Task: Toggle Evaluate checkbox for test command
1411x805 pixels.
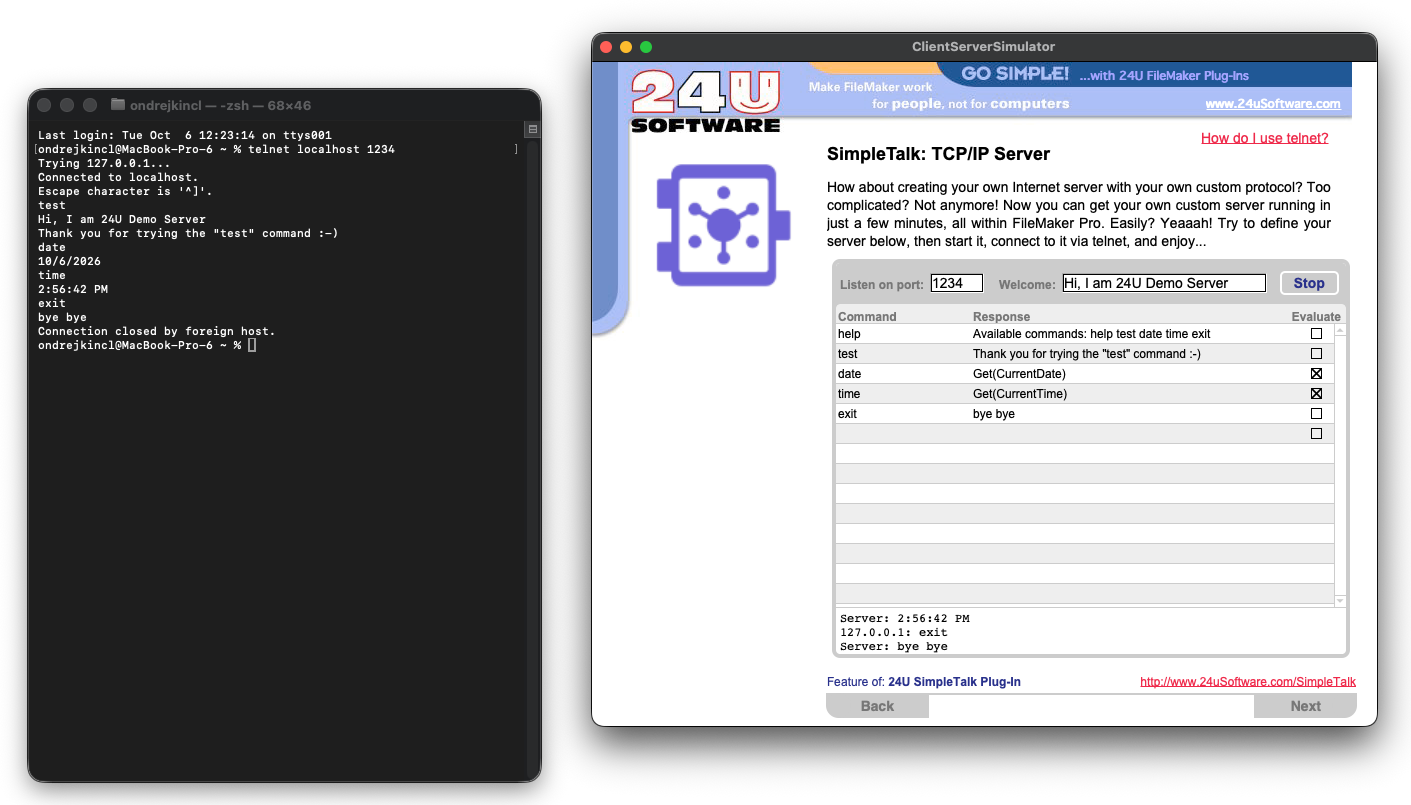Action: [x=1316, y=354]
